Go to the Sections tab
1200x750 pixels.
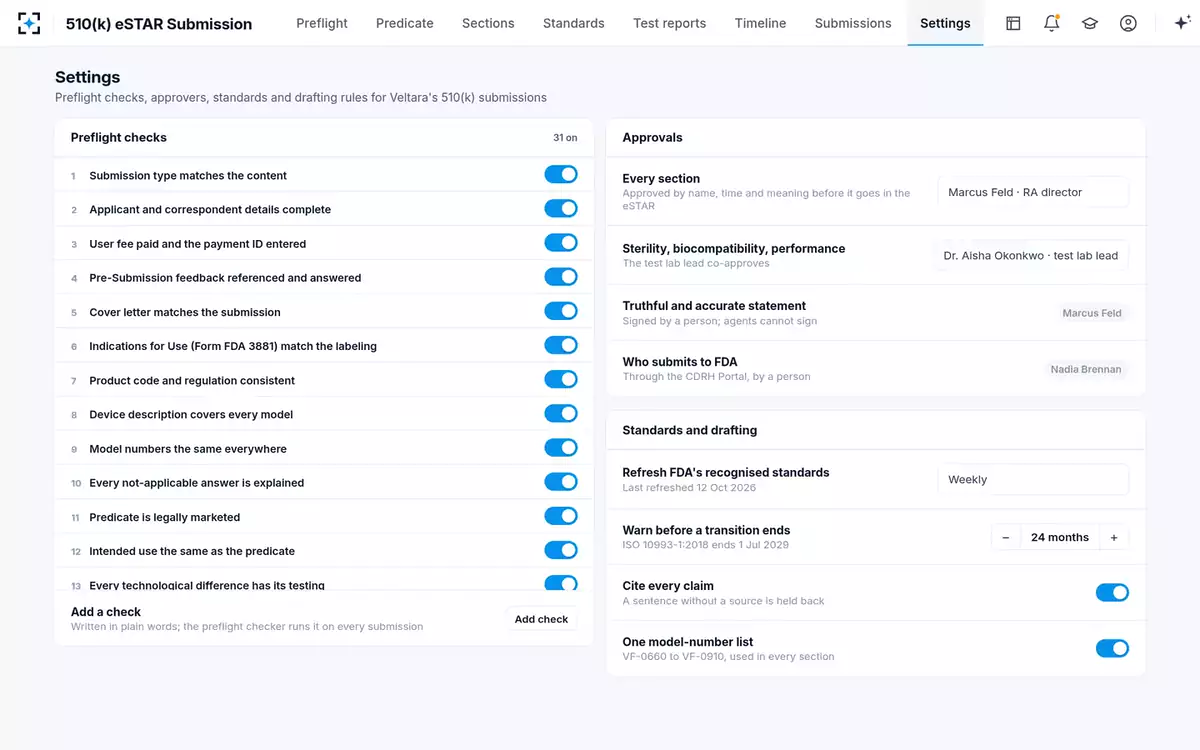point(488,23)
